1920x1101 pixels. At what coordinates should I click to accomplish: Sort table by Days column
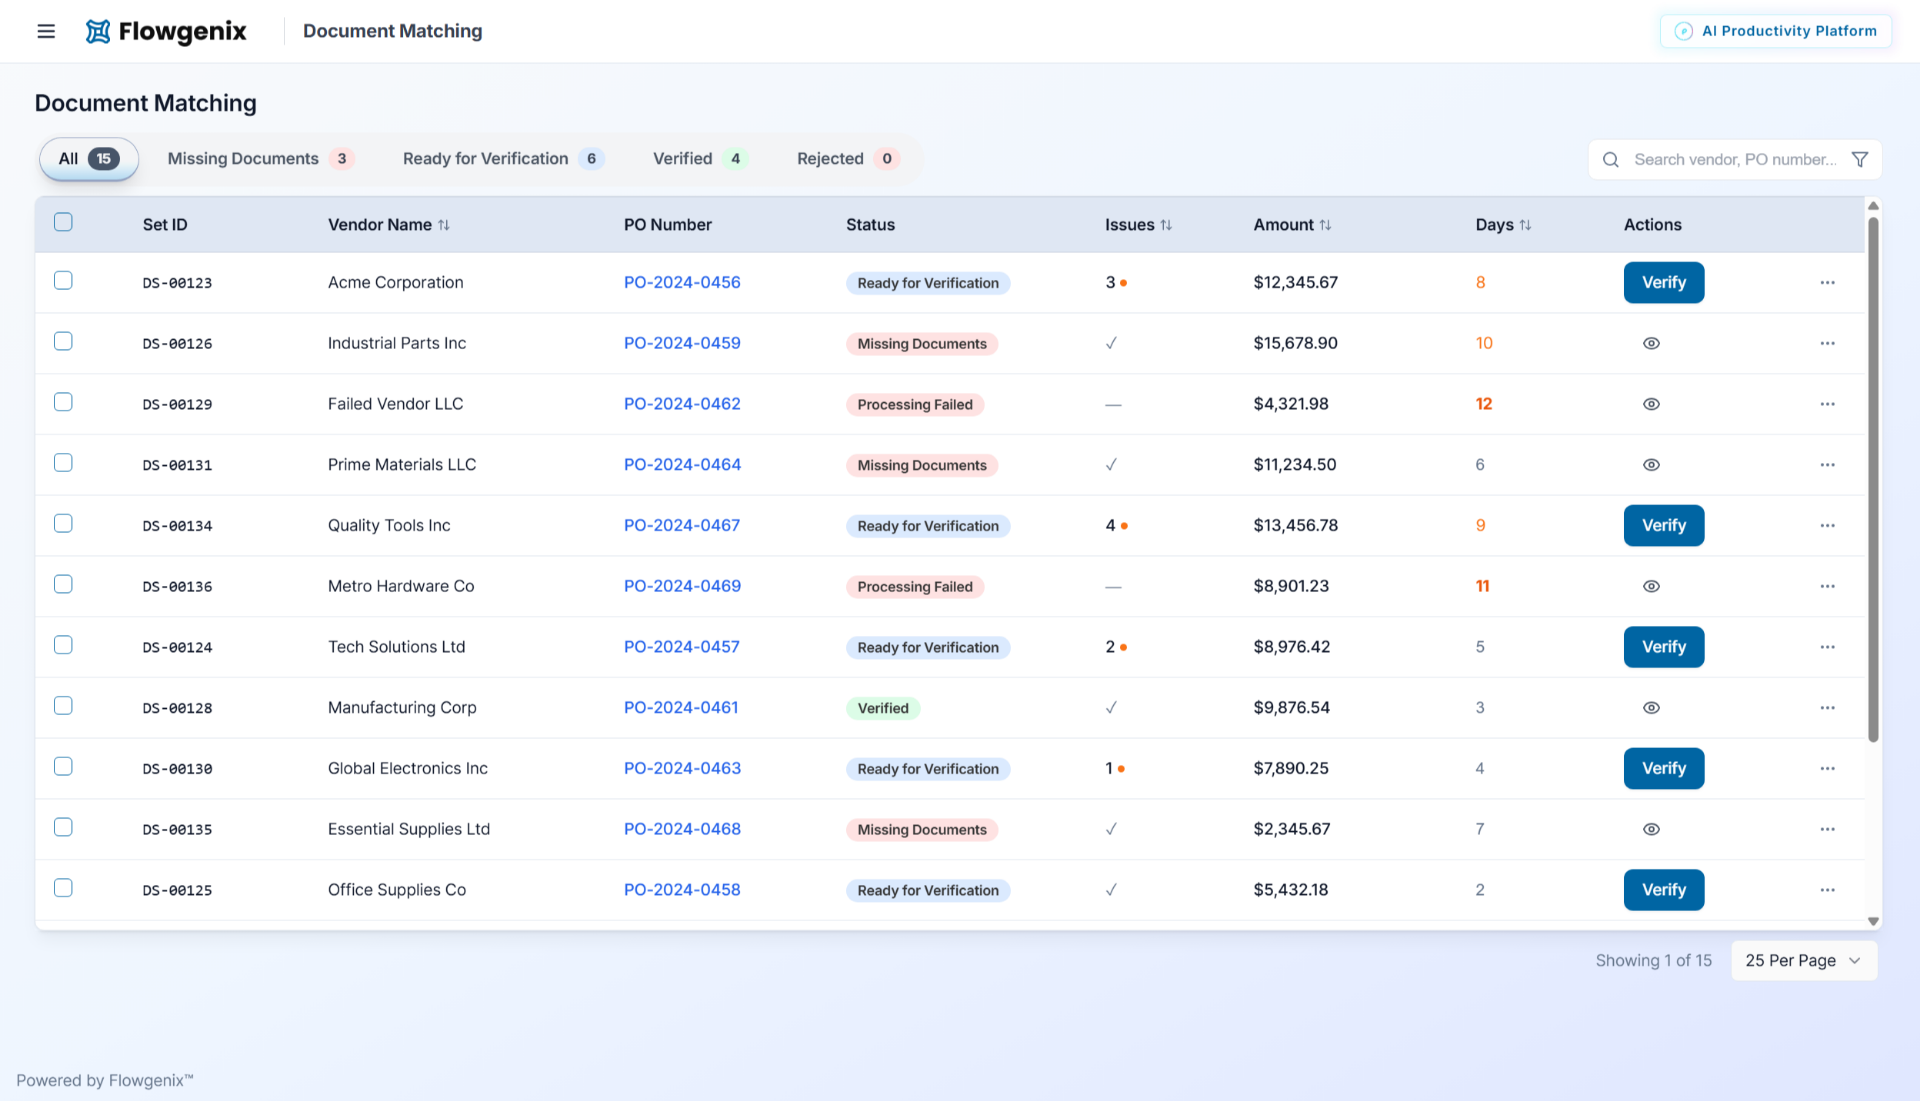[x=1525, y=225]
